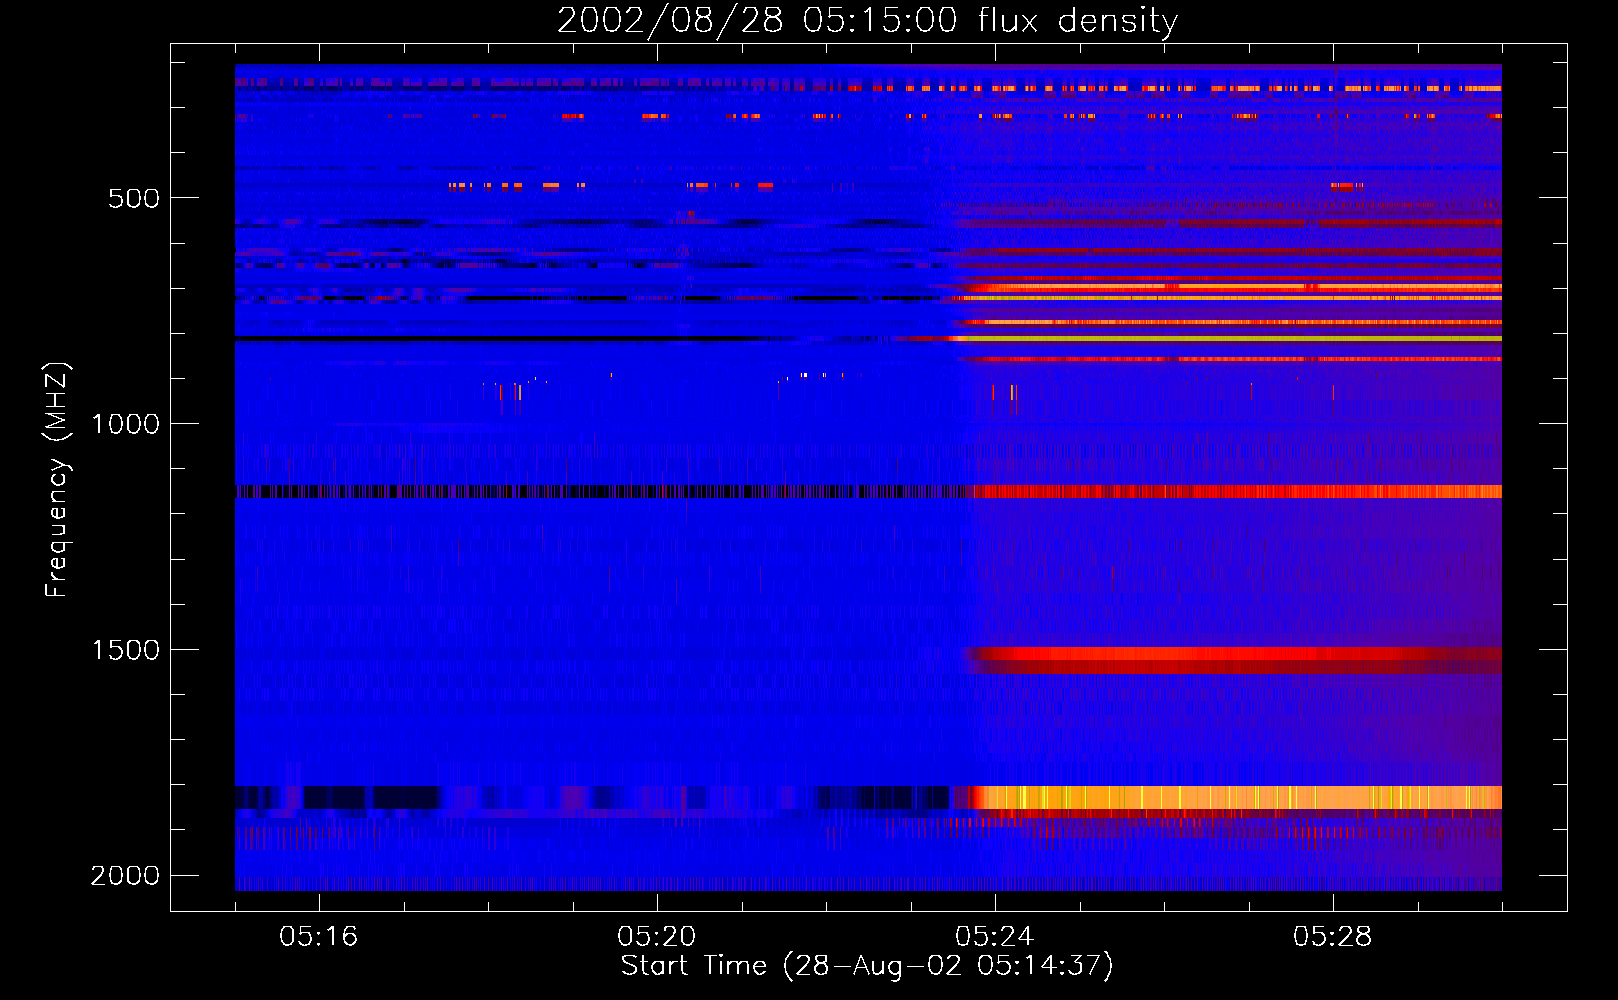Click the 1500 frequency tick label
The width and height of the screenshot is (1618, 1000).
[x=125, y=650]
